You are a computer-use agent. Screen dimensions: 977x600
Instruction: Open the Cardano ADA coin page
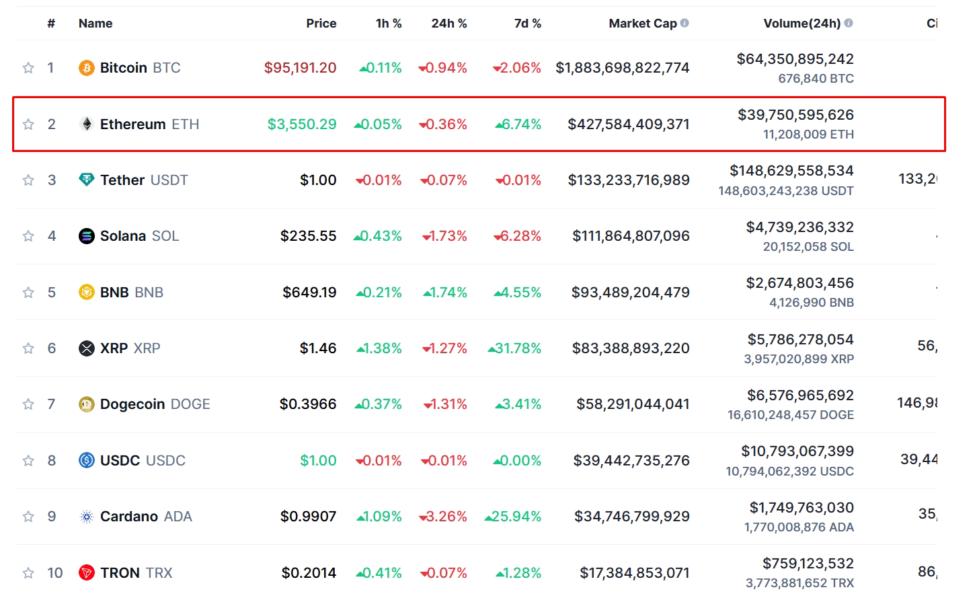[146, 517]
